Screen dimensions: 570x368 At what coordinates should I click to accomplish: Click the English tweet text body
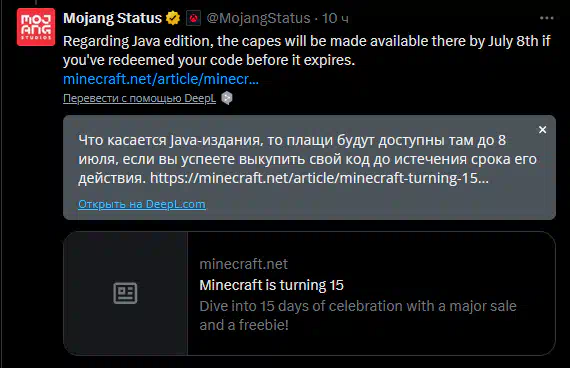coord(307,51)
